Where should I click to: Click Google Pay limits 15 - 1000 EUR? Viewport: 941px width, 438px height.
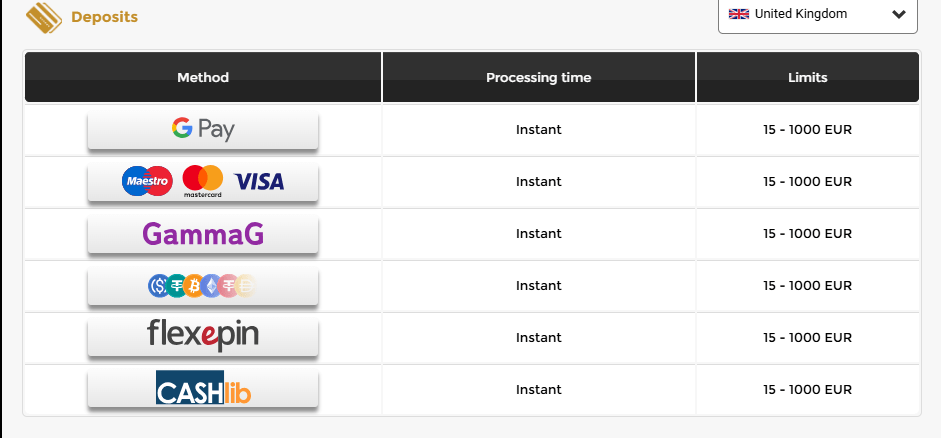click(807, 130)
